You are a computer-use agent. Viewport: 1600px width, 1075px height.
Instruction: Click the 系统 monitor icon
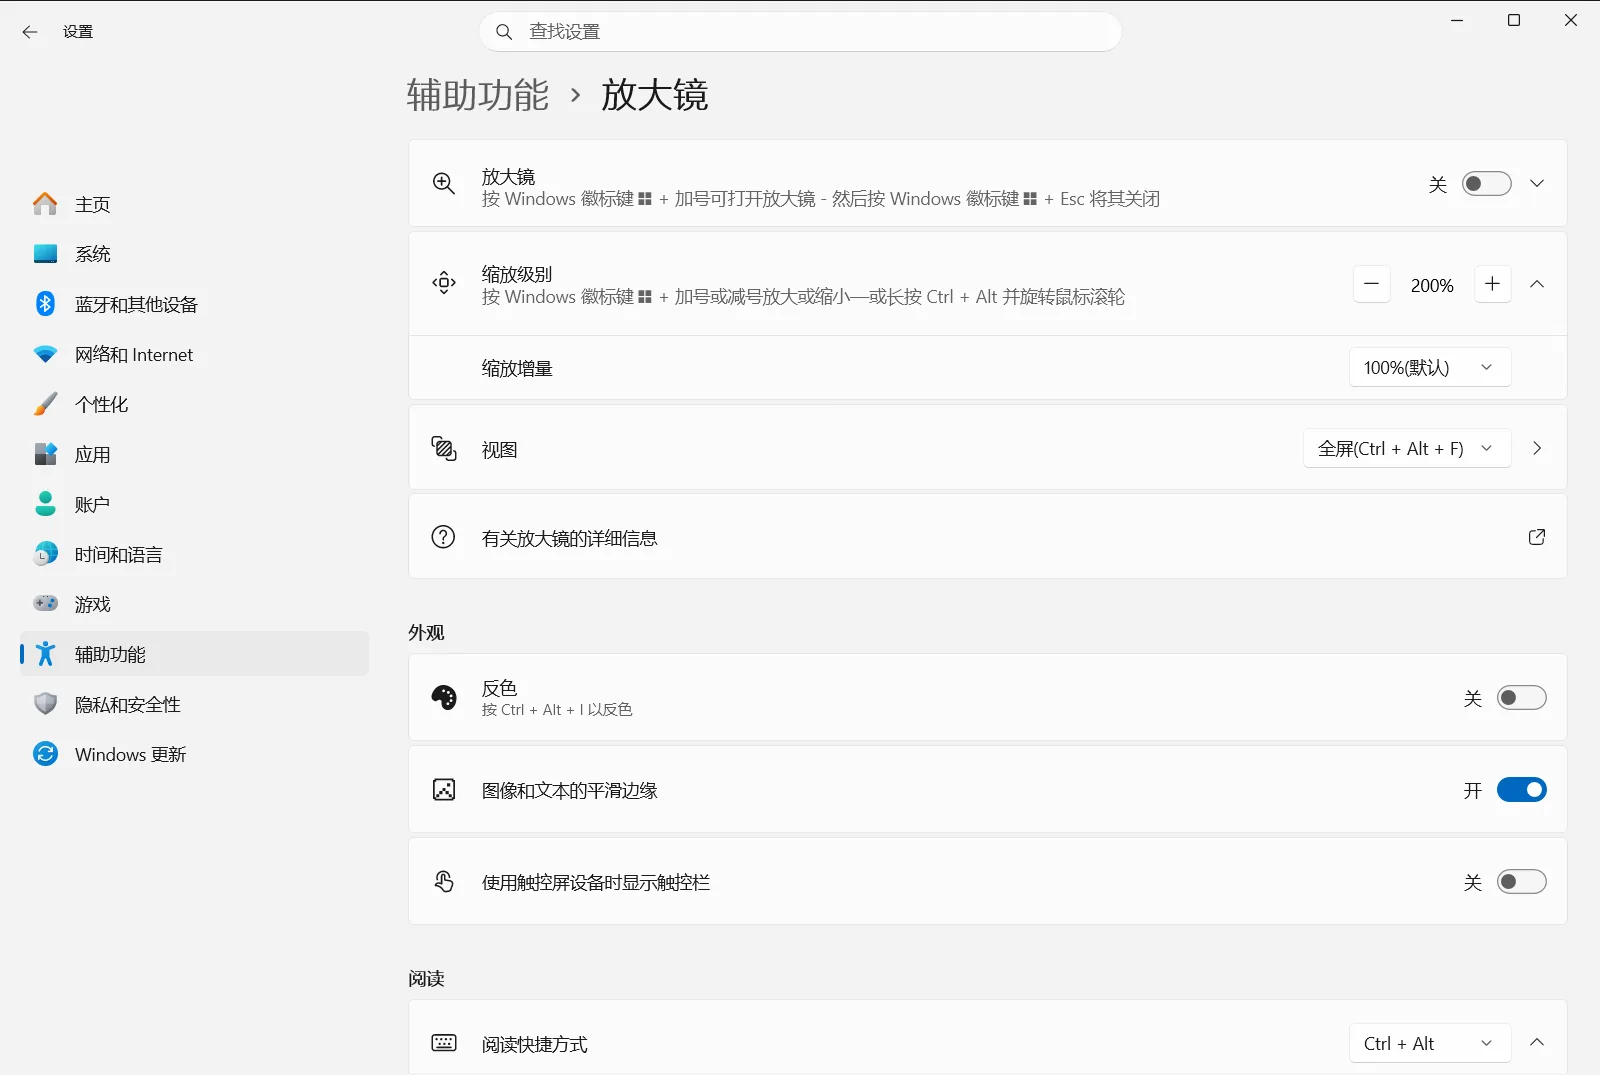[x=45, y=254]
